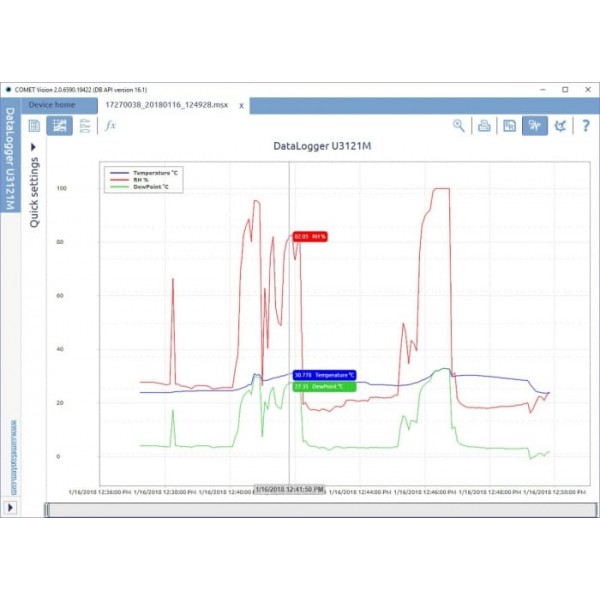Open the graph settings wrench icon
600x600 pixels.
coord(561,126)
